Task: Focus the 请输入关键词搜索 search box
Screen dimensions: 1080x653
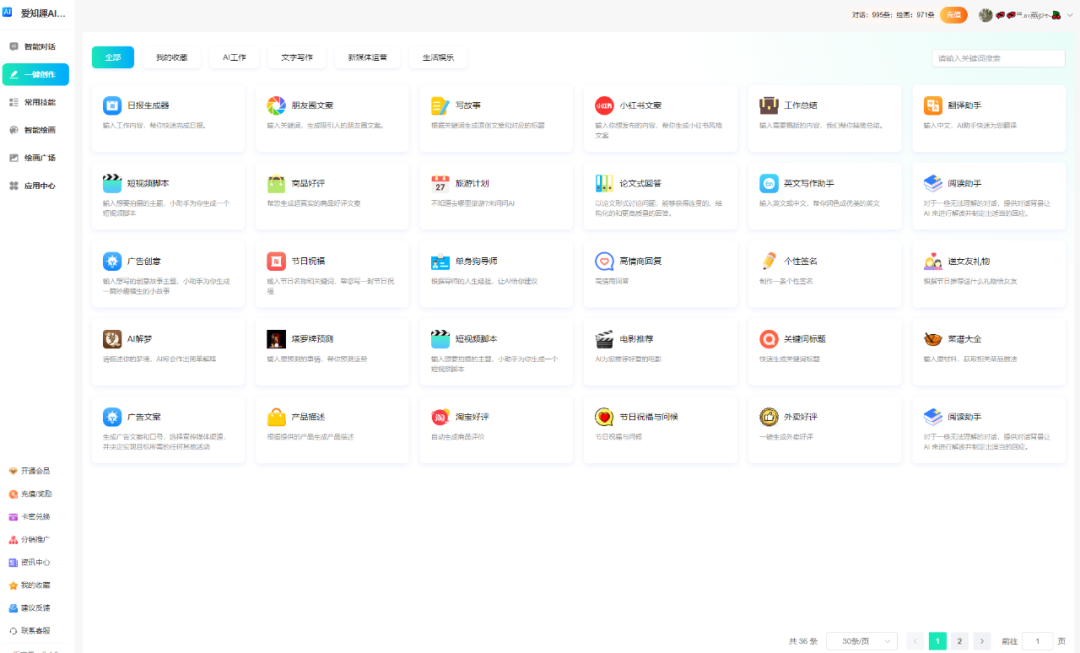Action: coord(999,59)
